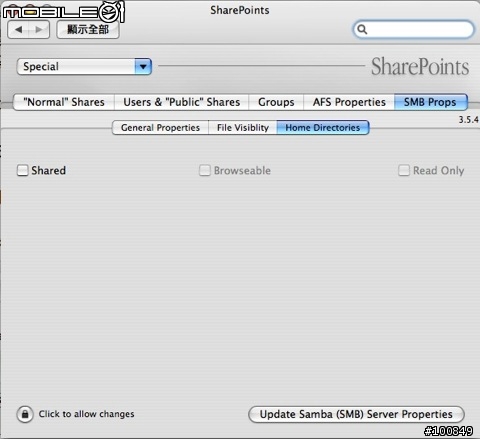Go back with the left arrow button

coord(18,30)
